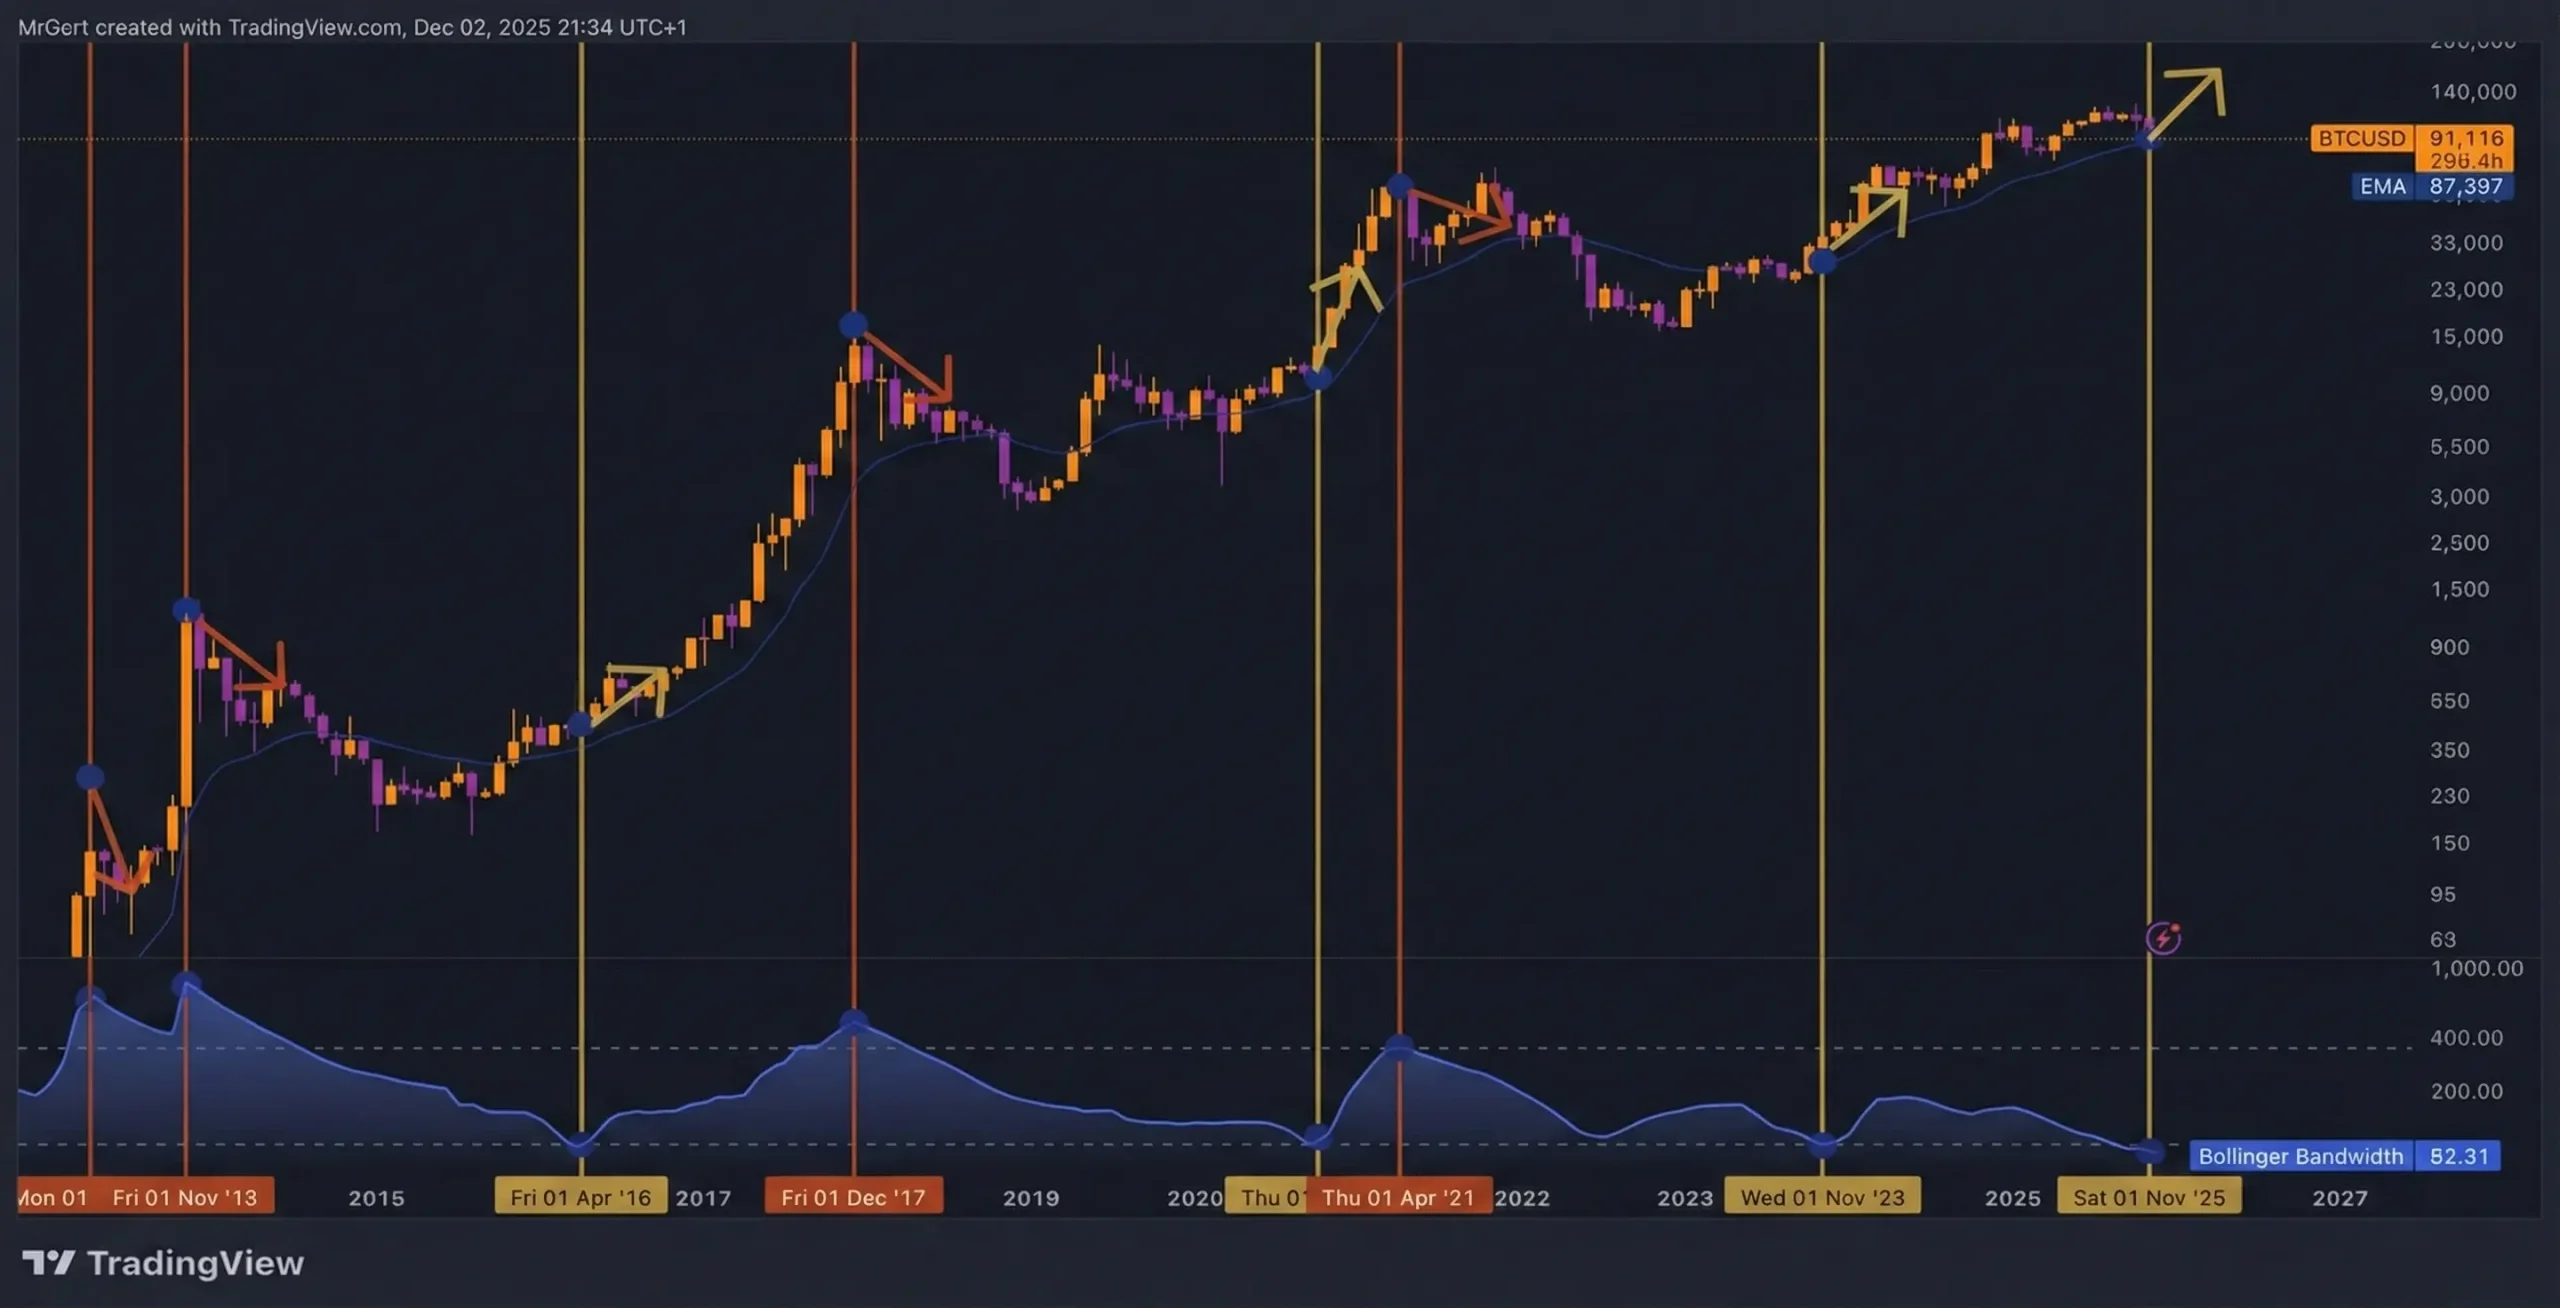The image size is (2560, 1308).
Task: Click the 'Wed 01 Nov '23' date marker
Action: pyautogui.click(x=1821, y=1197)
